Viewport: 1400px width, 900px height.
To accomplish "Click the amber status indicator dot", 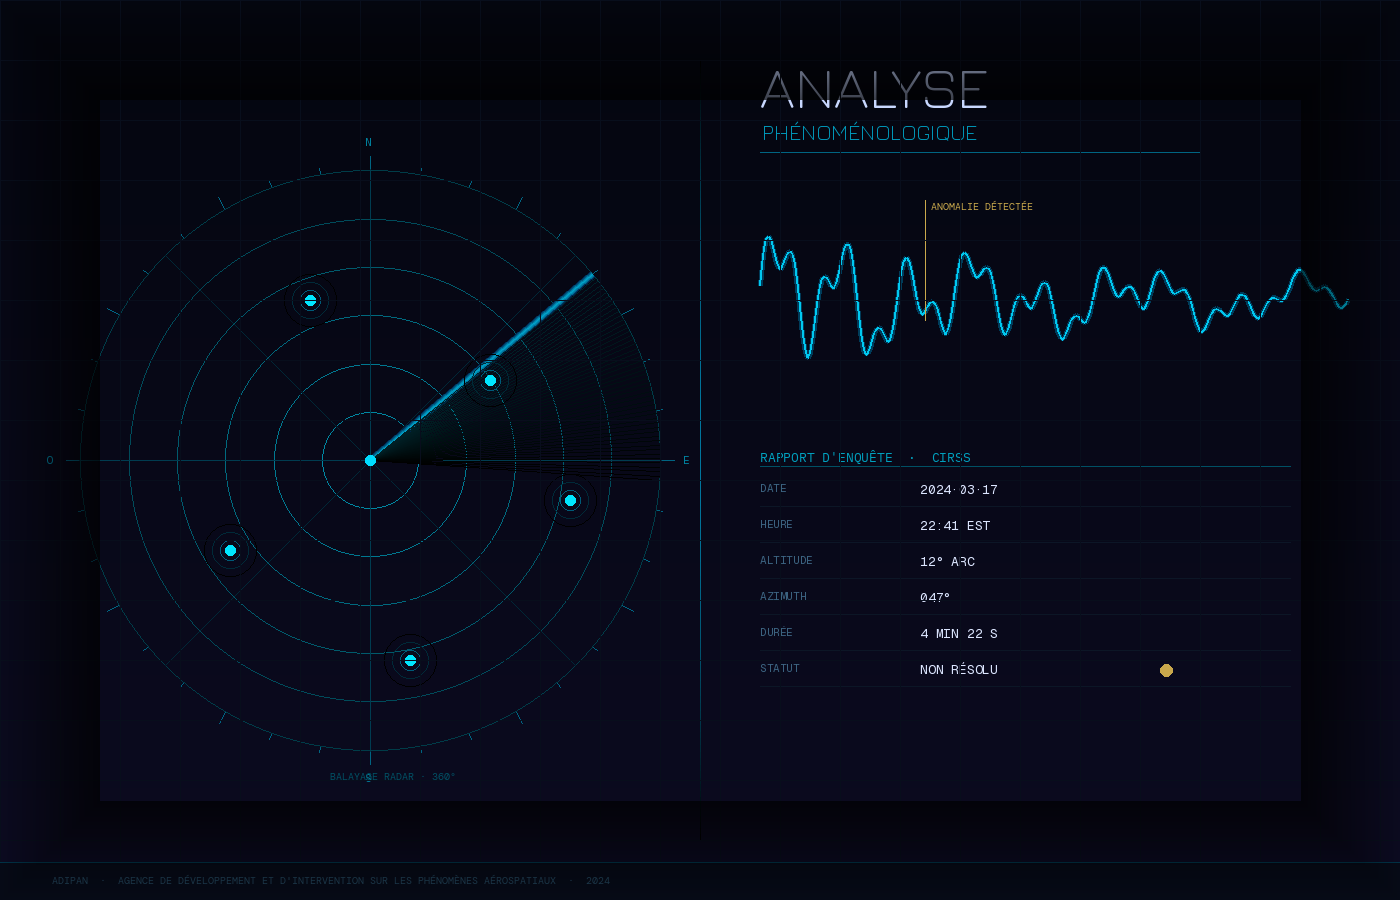I will [1166, 670].
